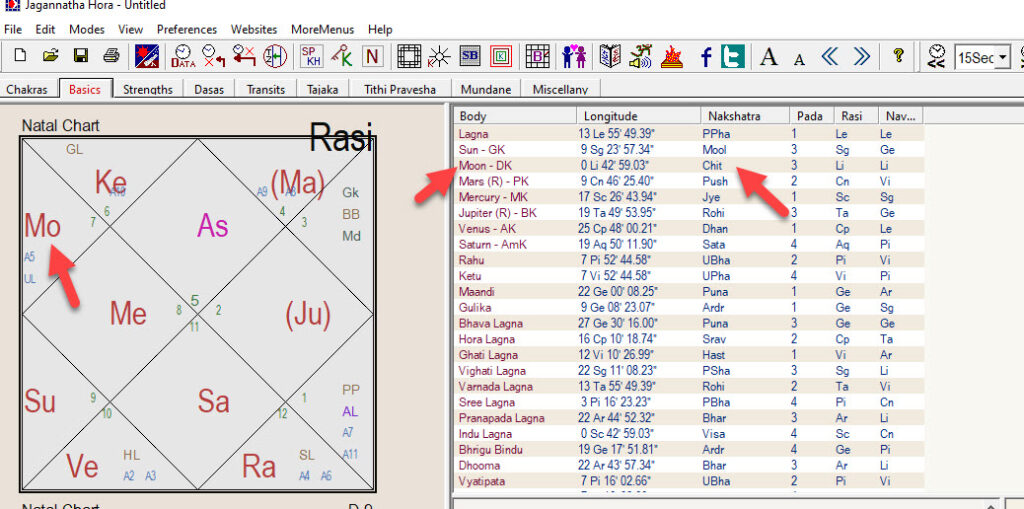Switch to the Strengths tab

(148, 89)
